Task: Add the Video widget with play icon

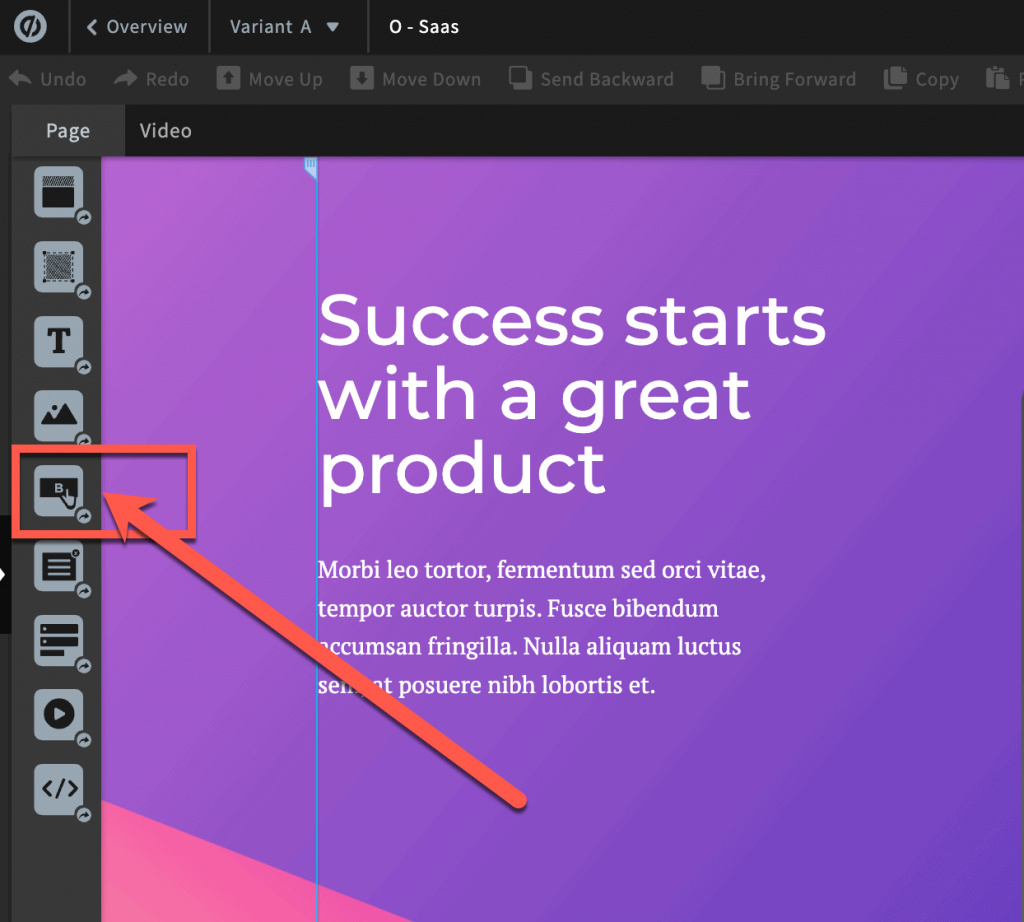Action: (59, 714)
